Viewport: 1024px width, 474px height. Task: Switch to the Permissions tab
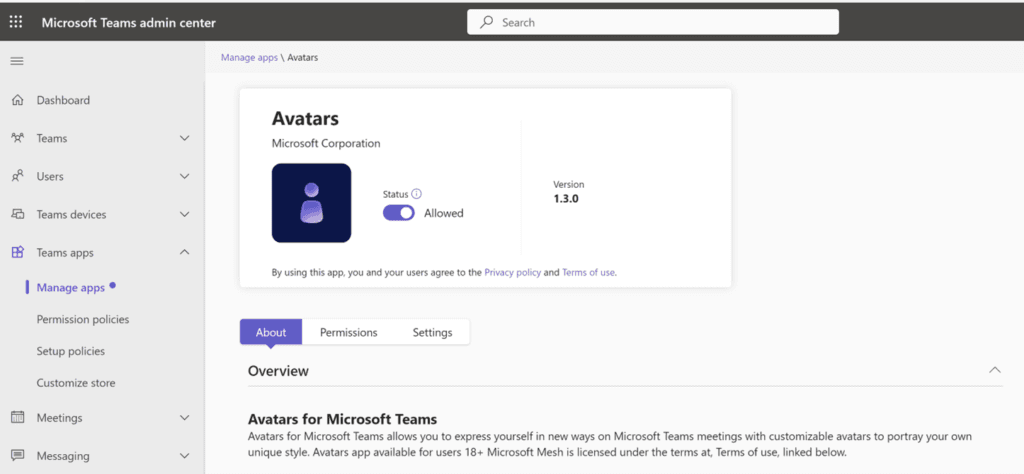(349, 332)
